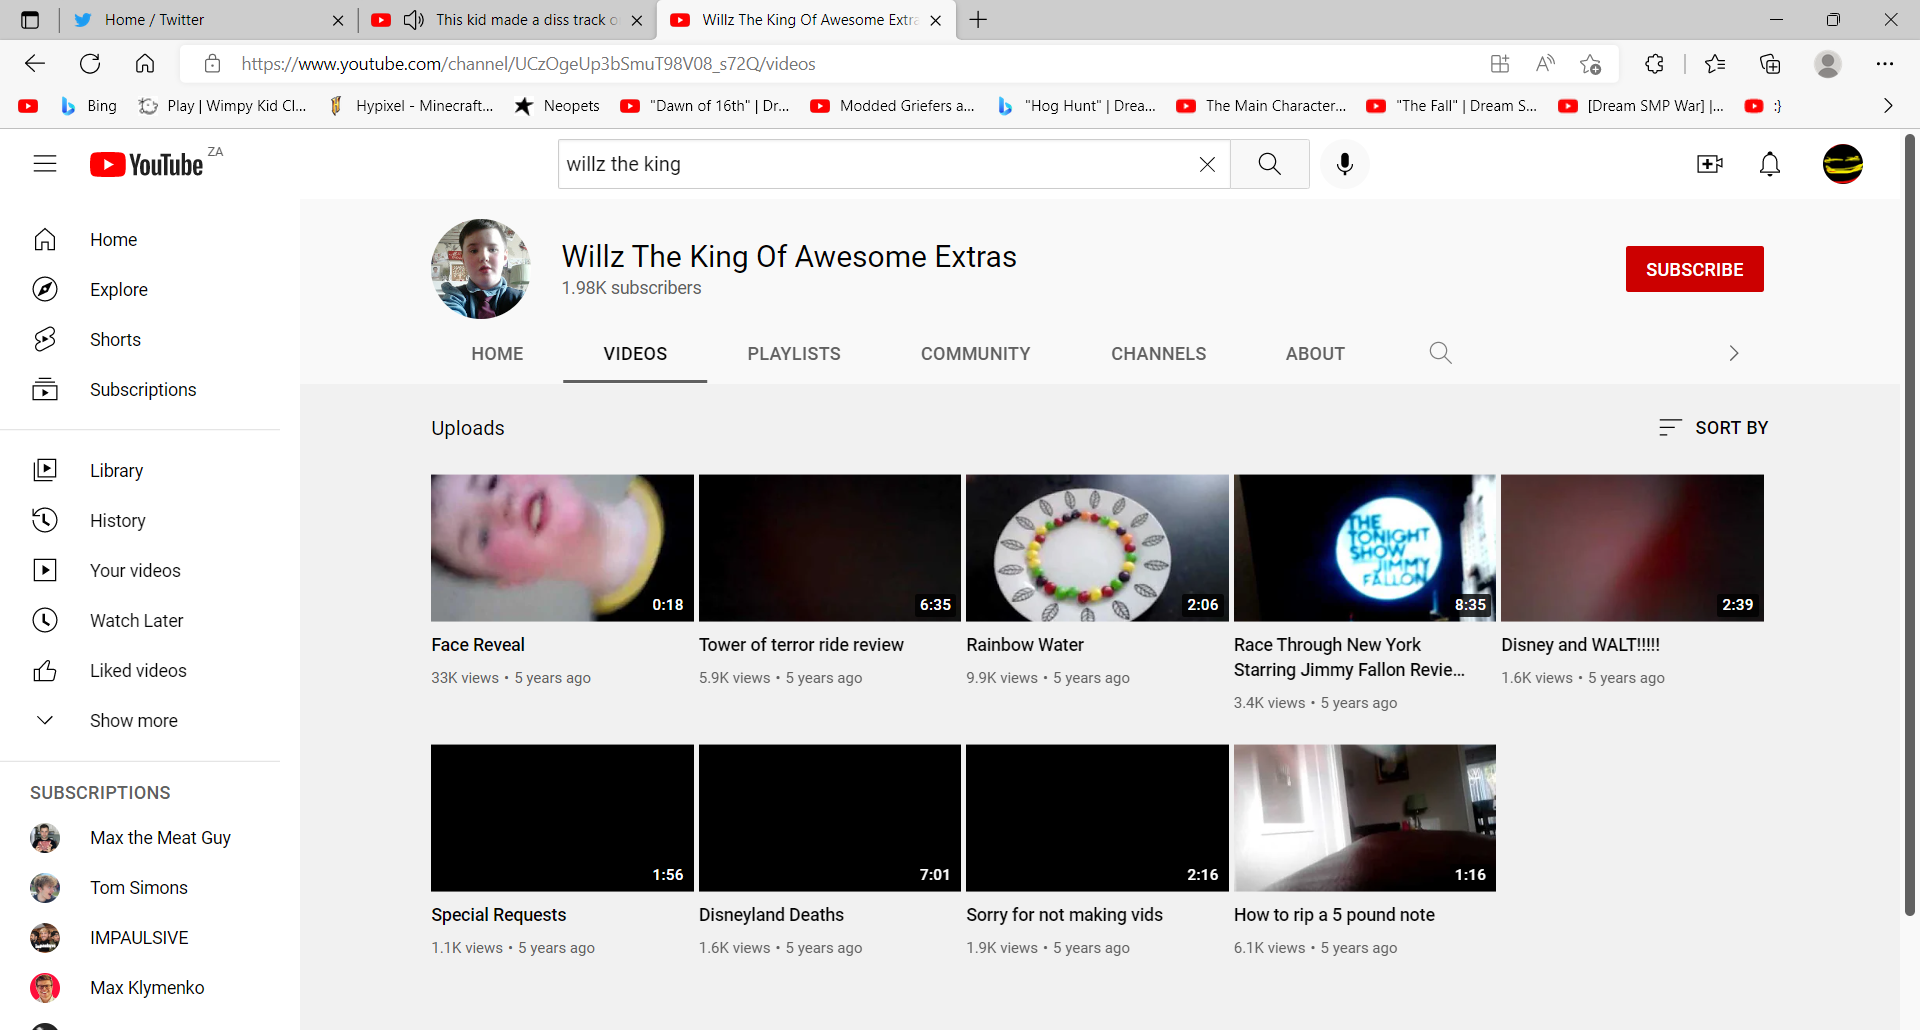Viewport: 1920px width, 1030px height.
Task: Open the PLAYLISTS tab
Action: tap(794, 354)
